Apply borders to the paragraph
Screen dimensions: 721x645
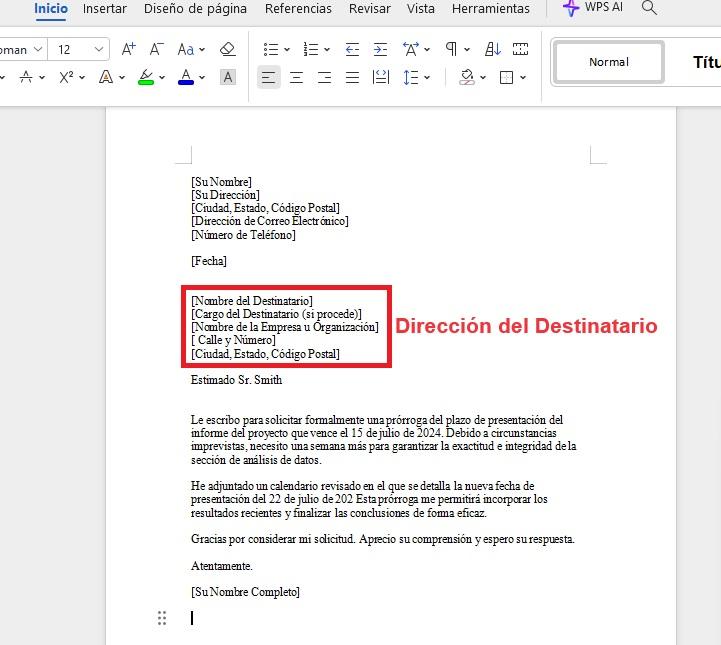506,77
